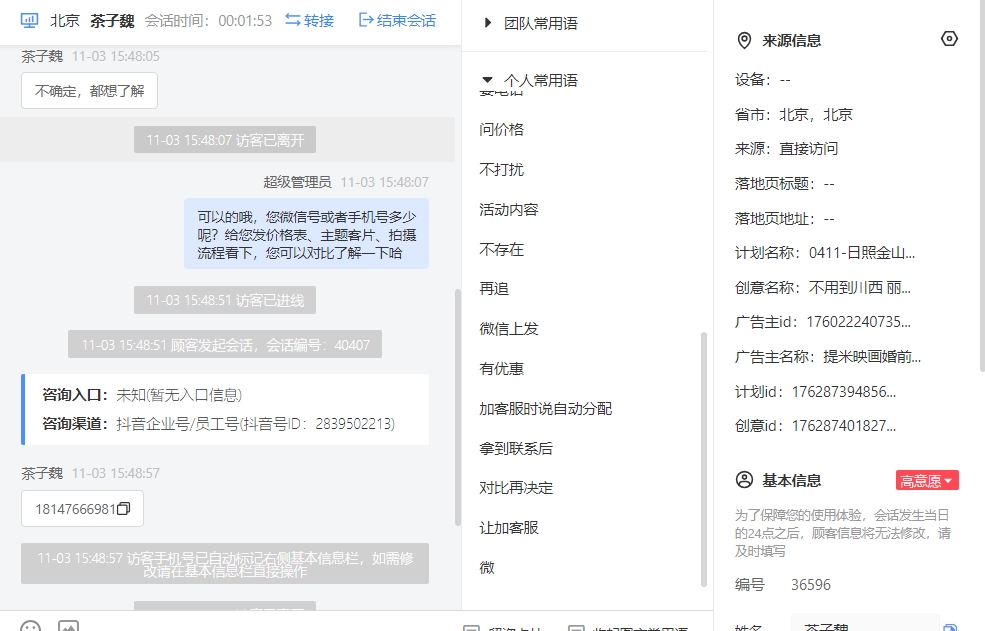
Task: Insert the 微信上发 quick phrase
Action: pos(509,329)
